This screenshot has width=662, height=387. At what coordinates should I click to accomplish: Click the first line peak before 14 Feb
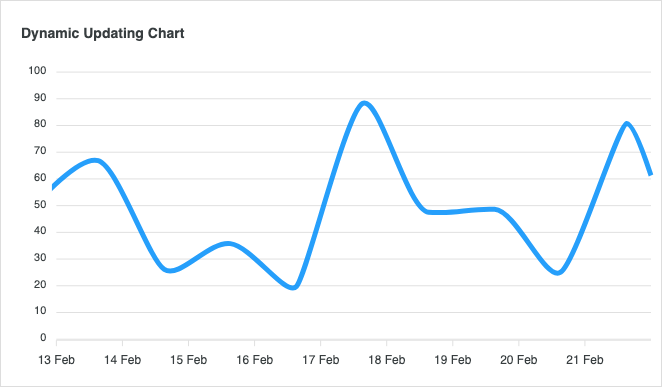(95, 160)
